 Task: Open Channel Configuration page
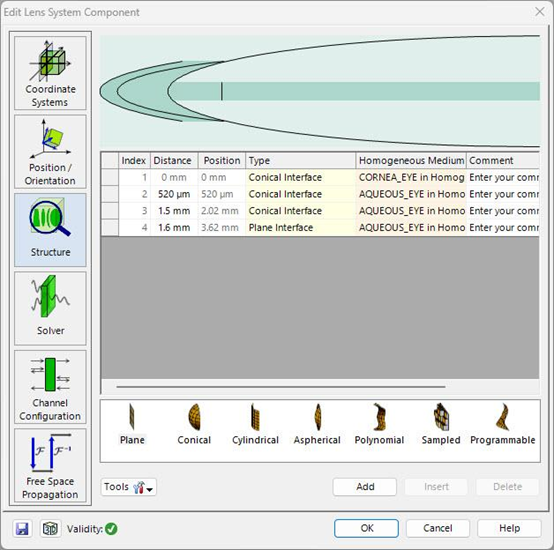(50, 387)
